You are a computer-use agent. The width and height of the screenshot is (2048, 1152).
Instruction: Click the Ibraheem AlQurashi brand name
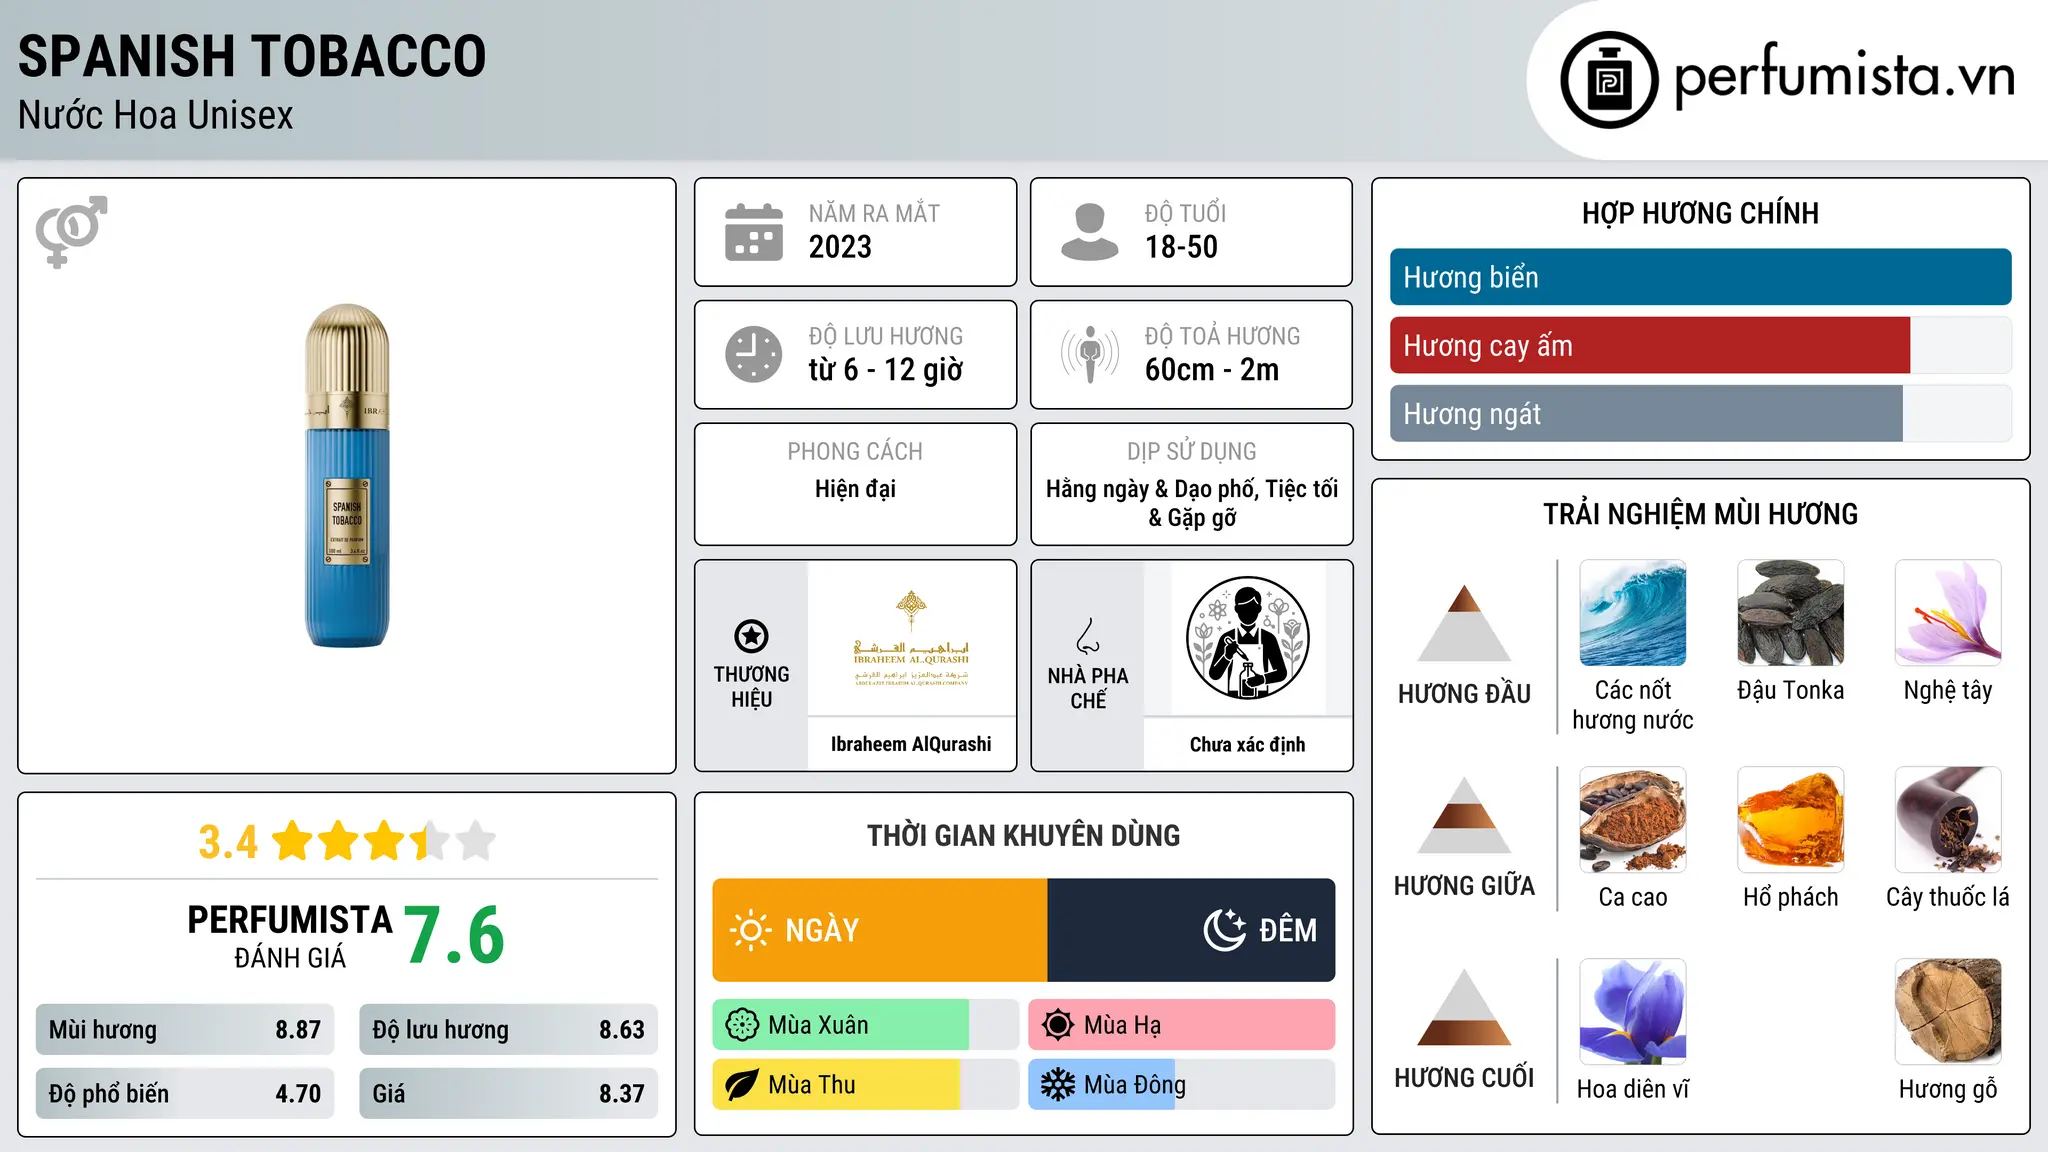pos(911,744)
